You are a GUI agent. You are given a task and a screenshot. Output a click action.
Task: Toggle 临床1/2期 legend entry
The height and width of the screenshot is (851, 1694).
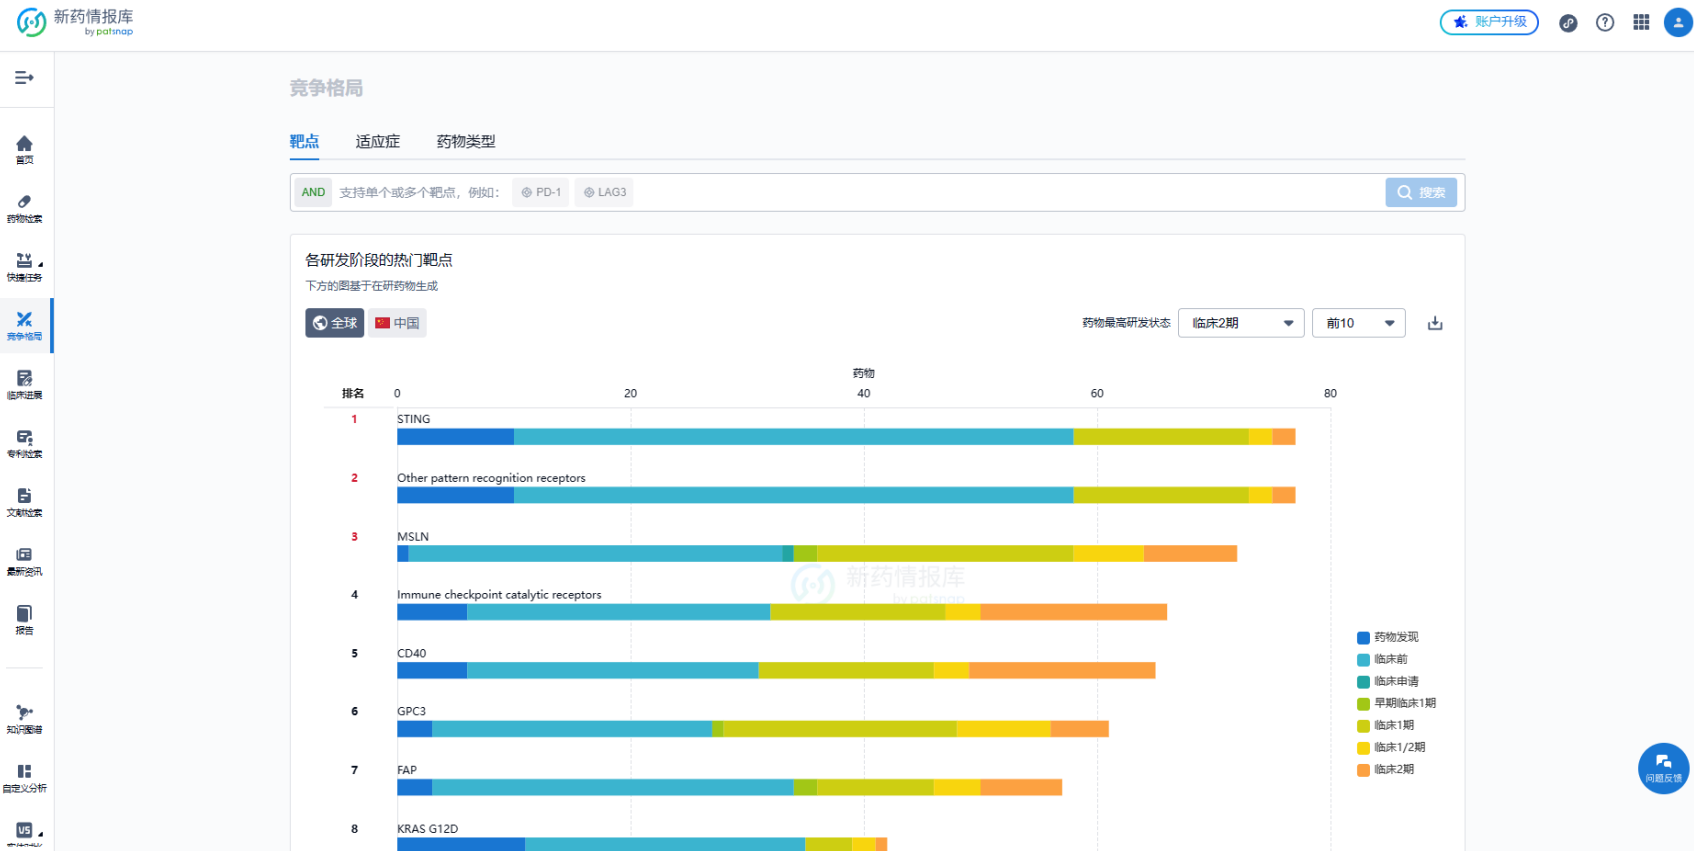[x=1391, y=748]
